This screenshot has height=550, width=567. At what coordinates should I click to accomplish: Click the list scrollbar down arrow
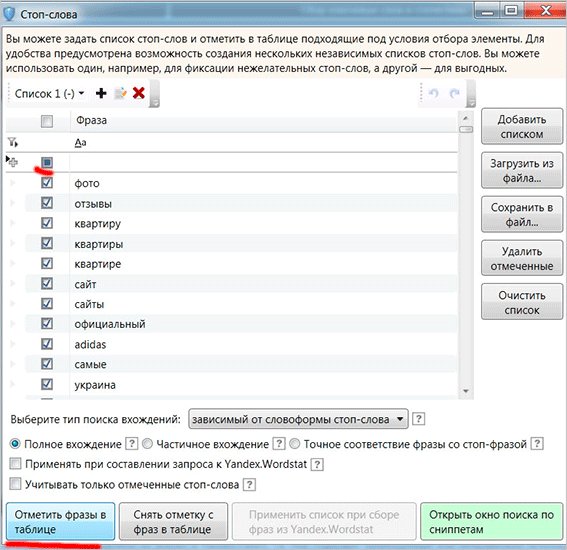(466, 391)
